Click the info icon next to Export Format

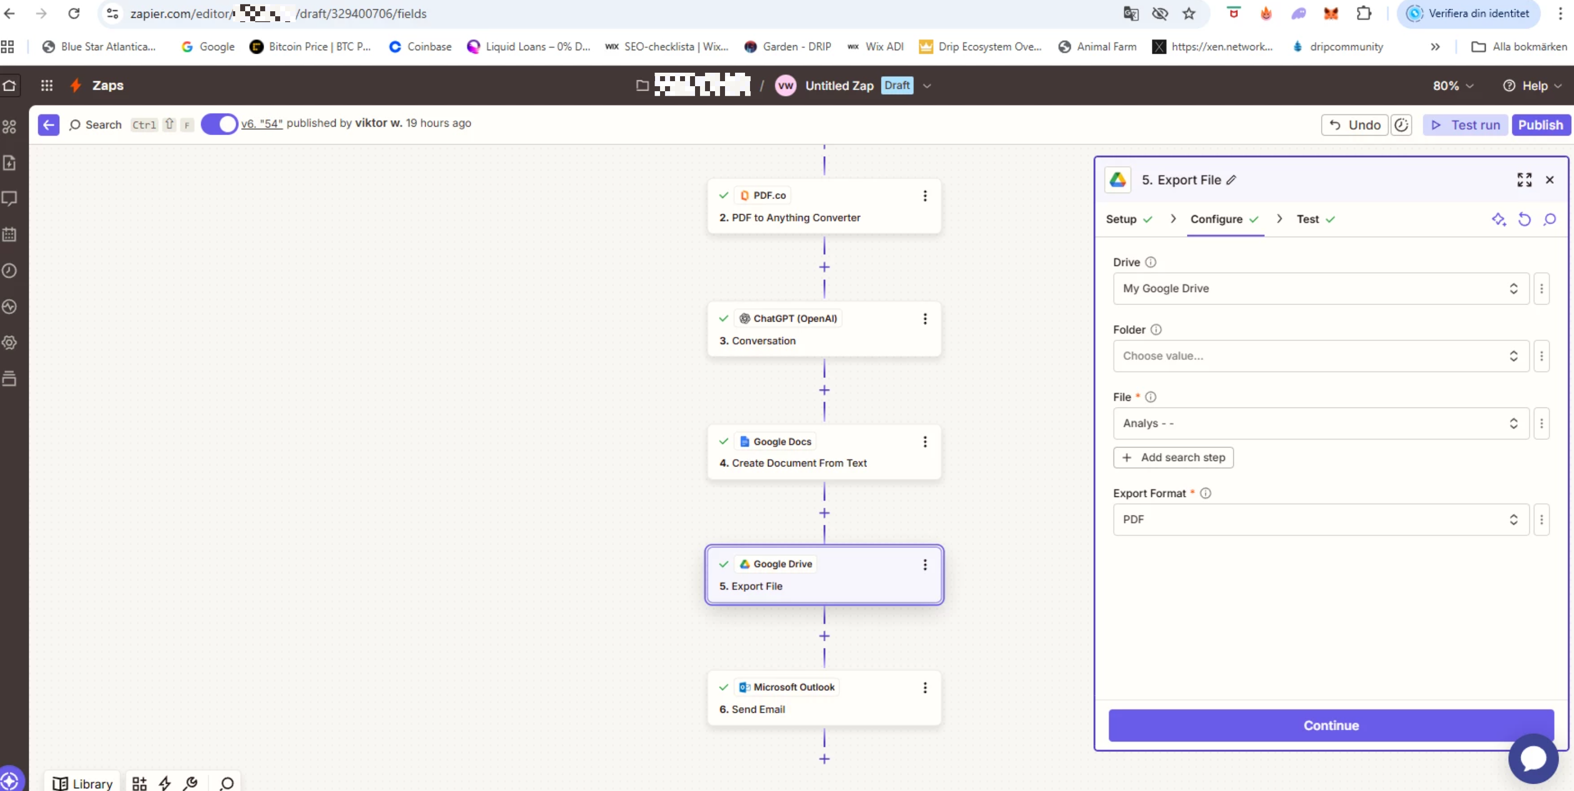click(x=1205, y=494)
